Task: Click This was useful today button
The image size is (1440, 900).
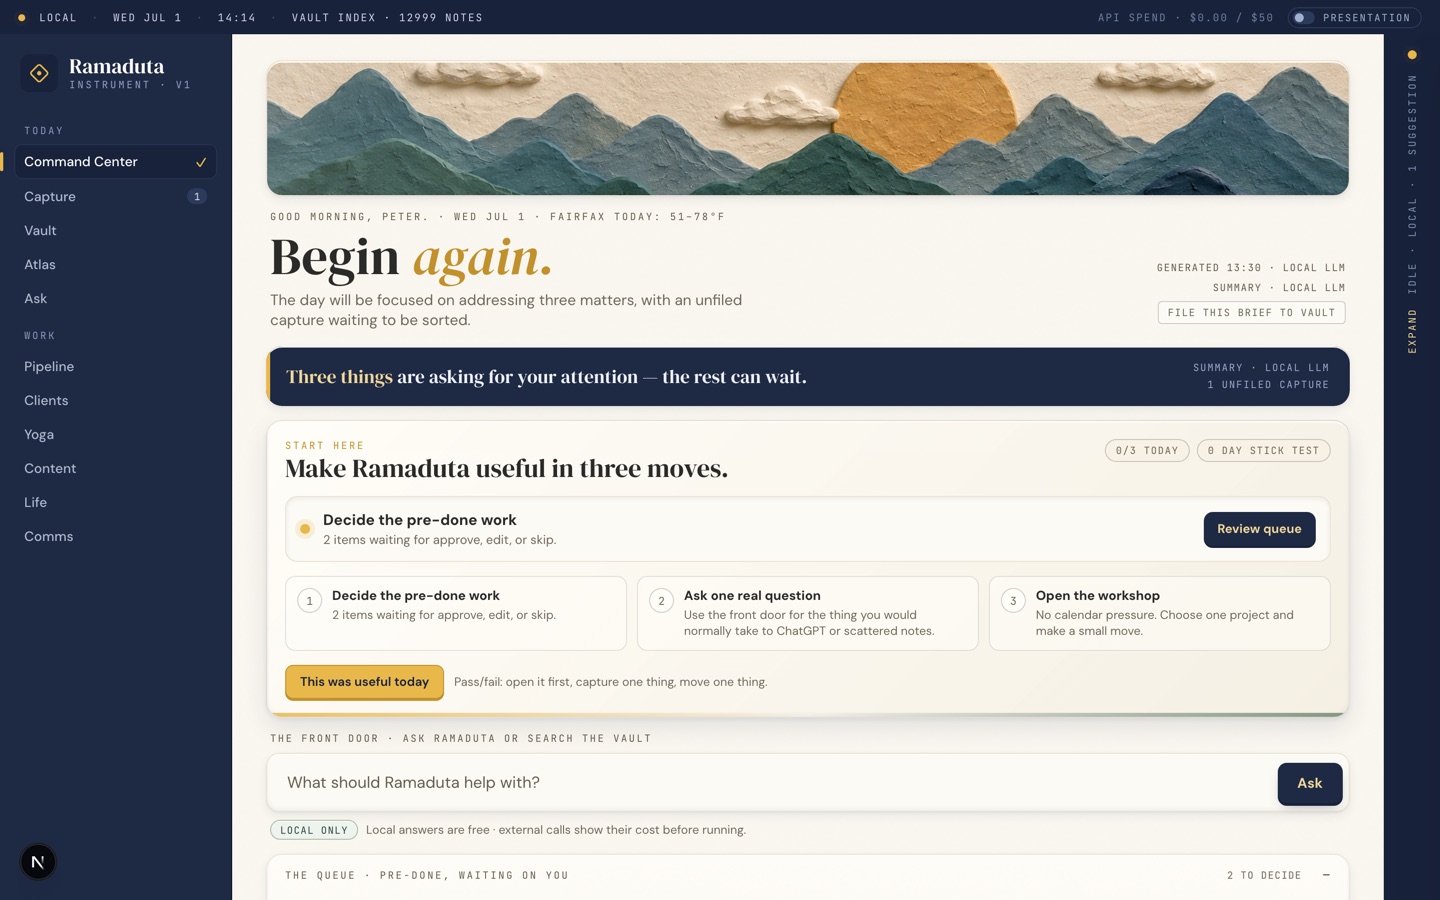Action: (x=364, y=682)
